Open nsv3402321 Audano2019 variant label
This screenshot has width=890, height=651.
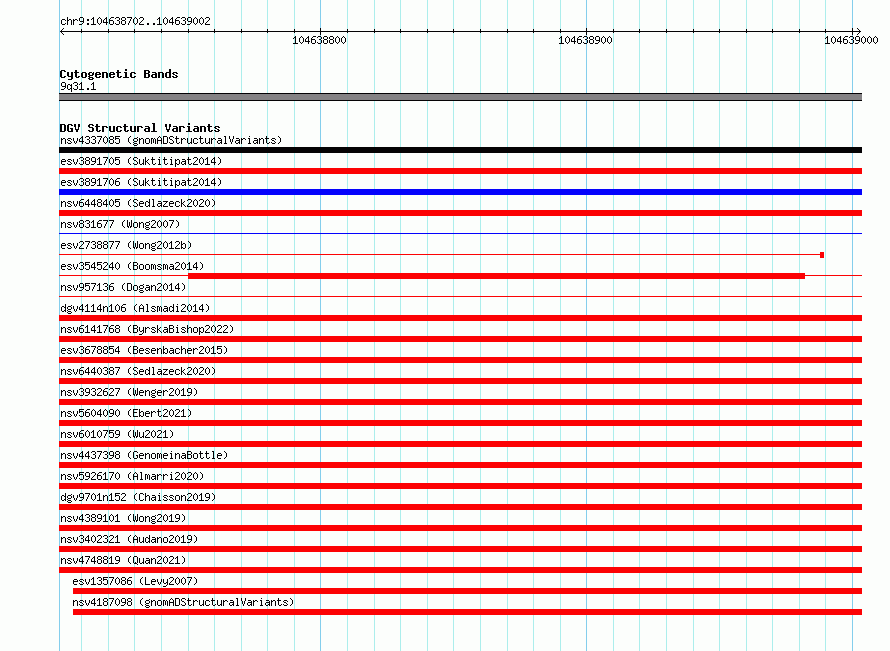point(129,539)
